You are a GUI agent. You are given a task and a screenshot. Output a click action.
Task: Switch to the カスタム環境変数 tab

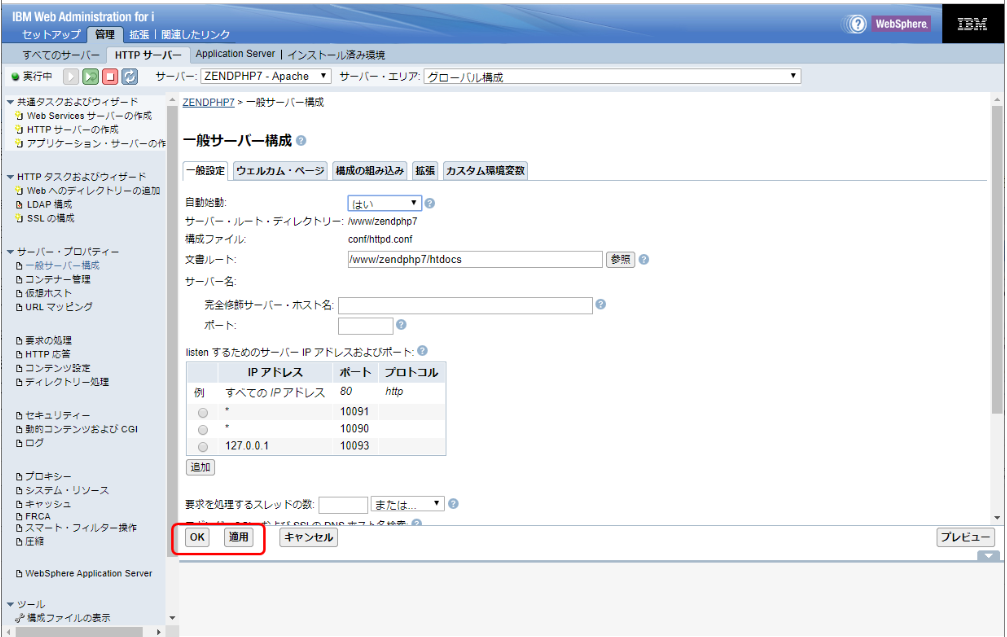[x=486, y=171]
